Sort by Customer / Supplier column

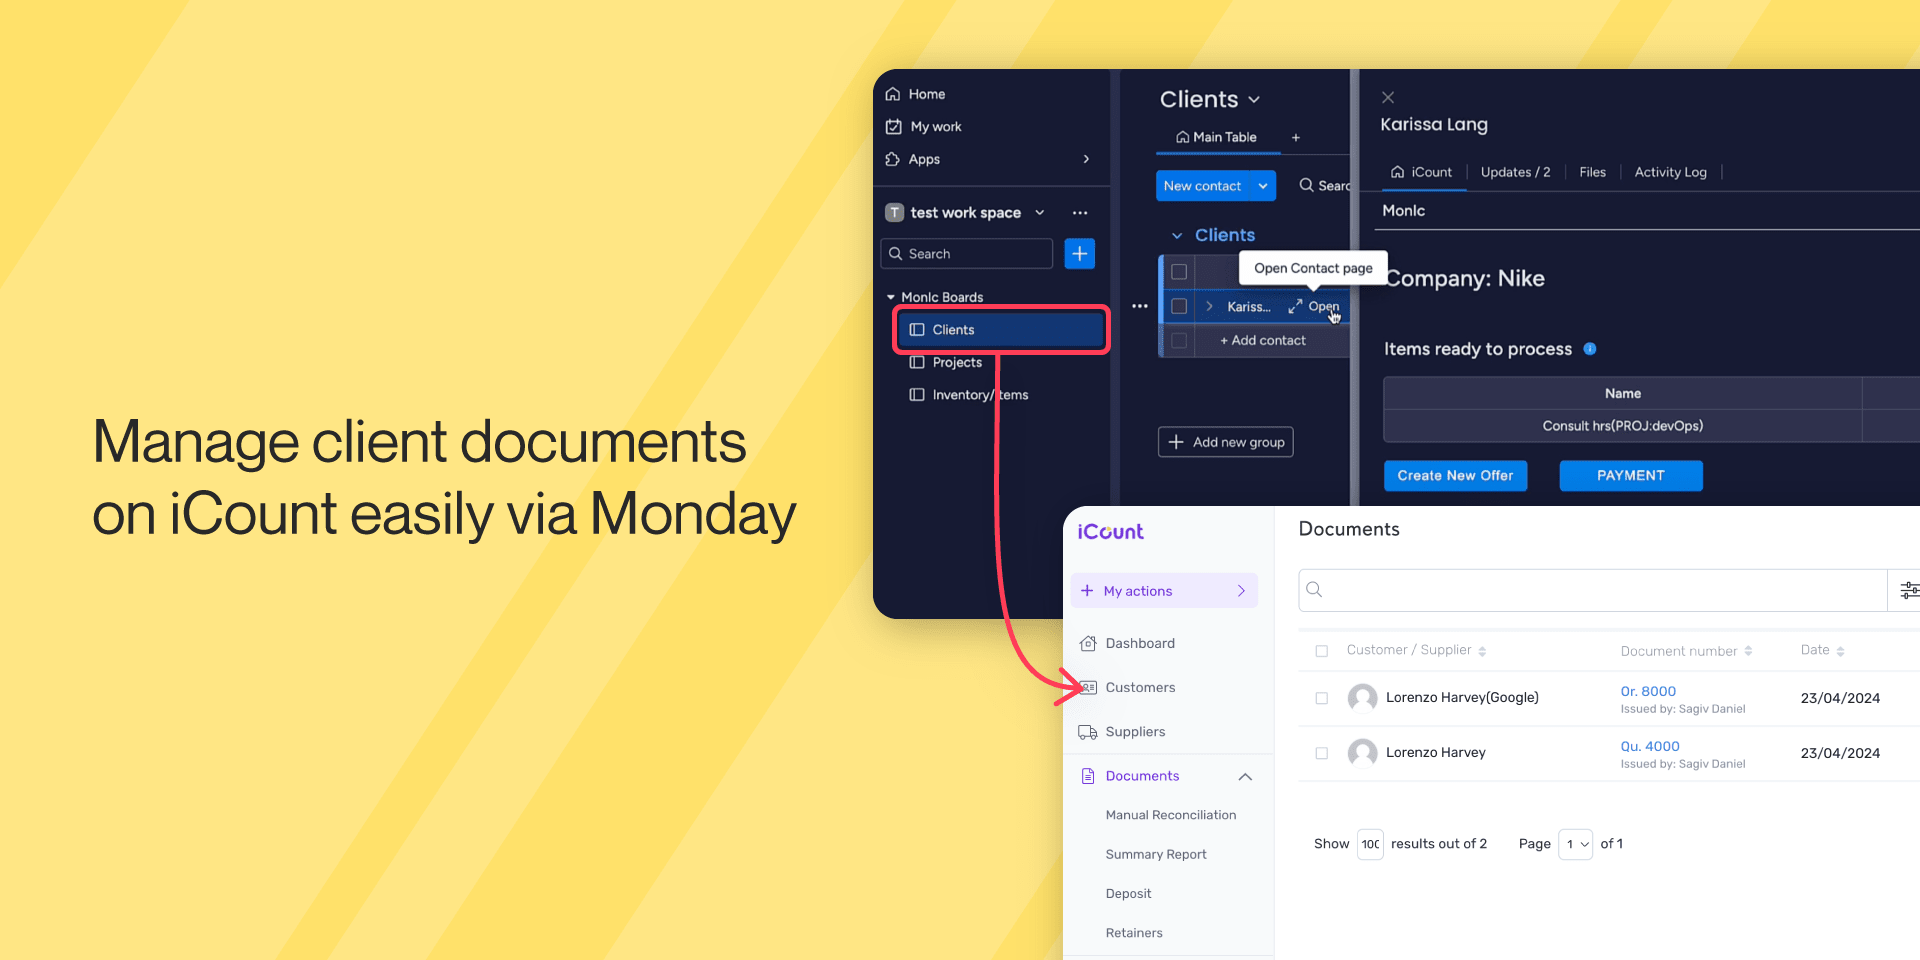(x=1416, y=650)
